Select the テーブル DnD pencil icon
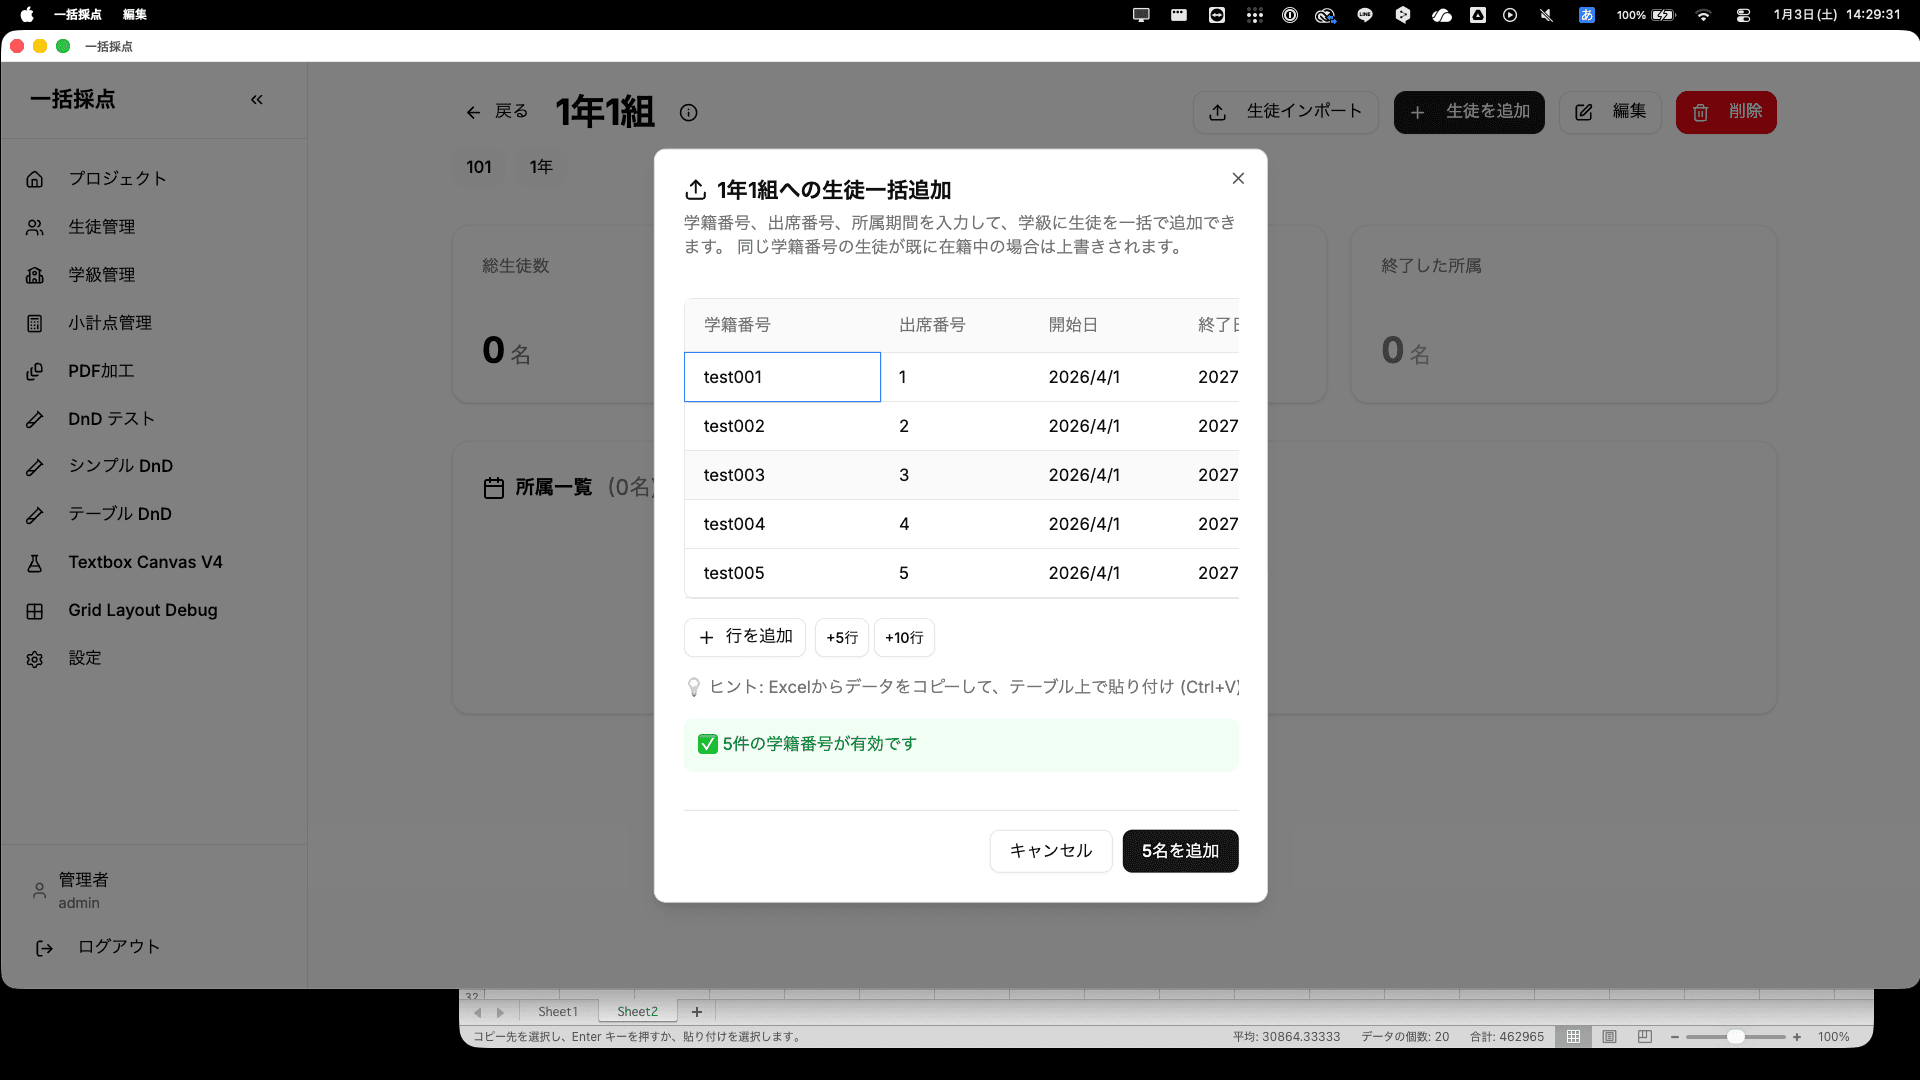The image size is (1920, 1080). (35, 514)
